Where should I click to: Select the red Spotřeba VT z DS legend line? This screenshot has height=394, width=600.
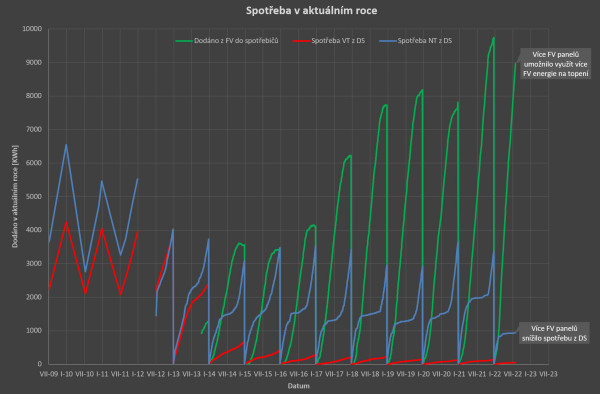pyautogui.click(x=301, y=41)
